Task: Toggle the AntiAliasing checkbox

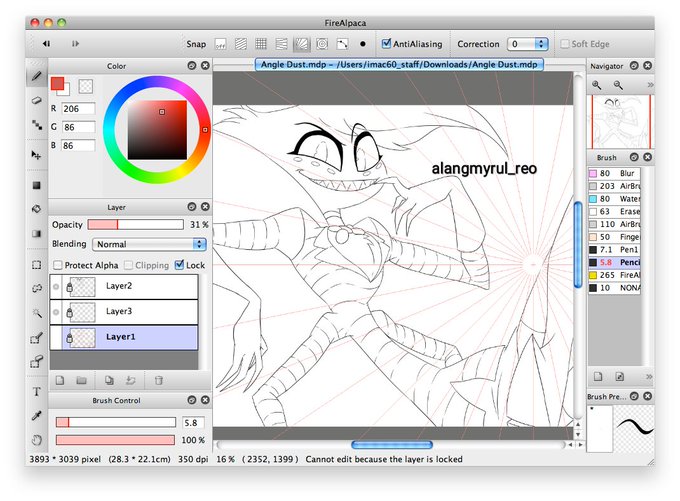Action: click(x=386, y=43)
